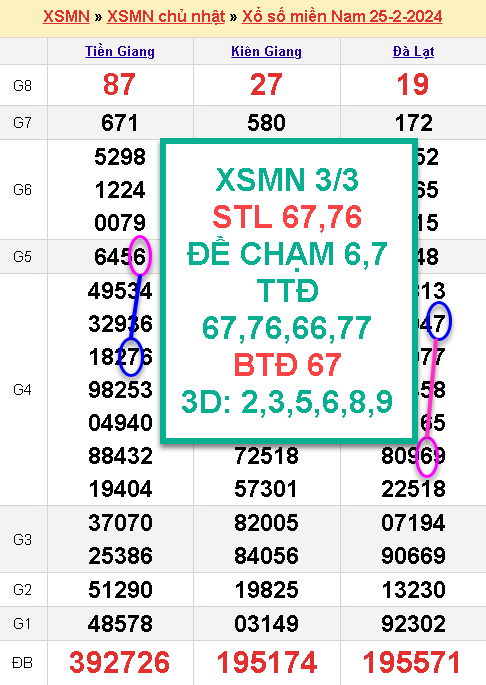
Task: Click the BTĐ 67 prediction text
Action: 287,365
